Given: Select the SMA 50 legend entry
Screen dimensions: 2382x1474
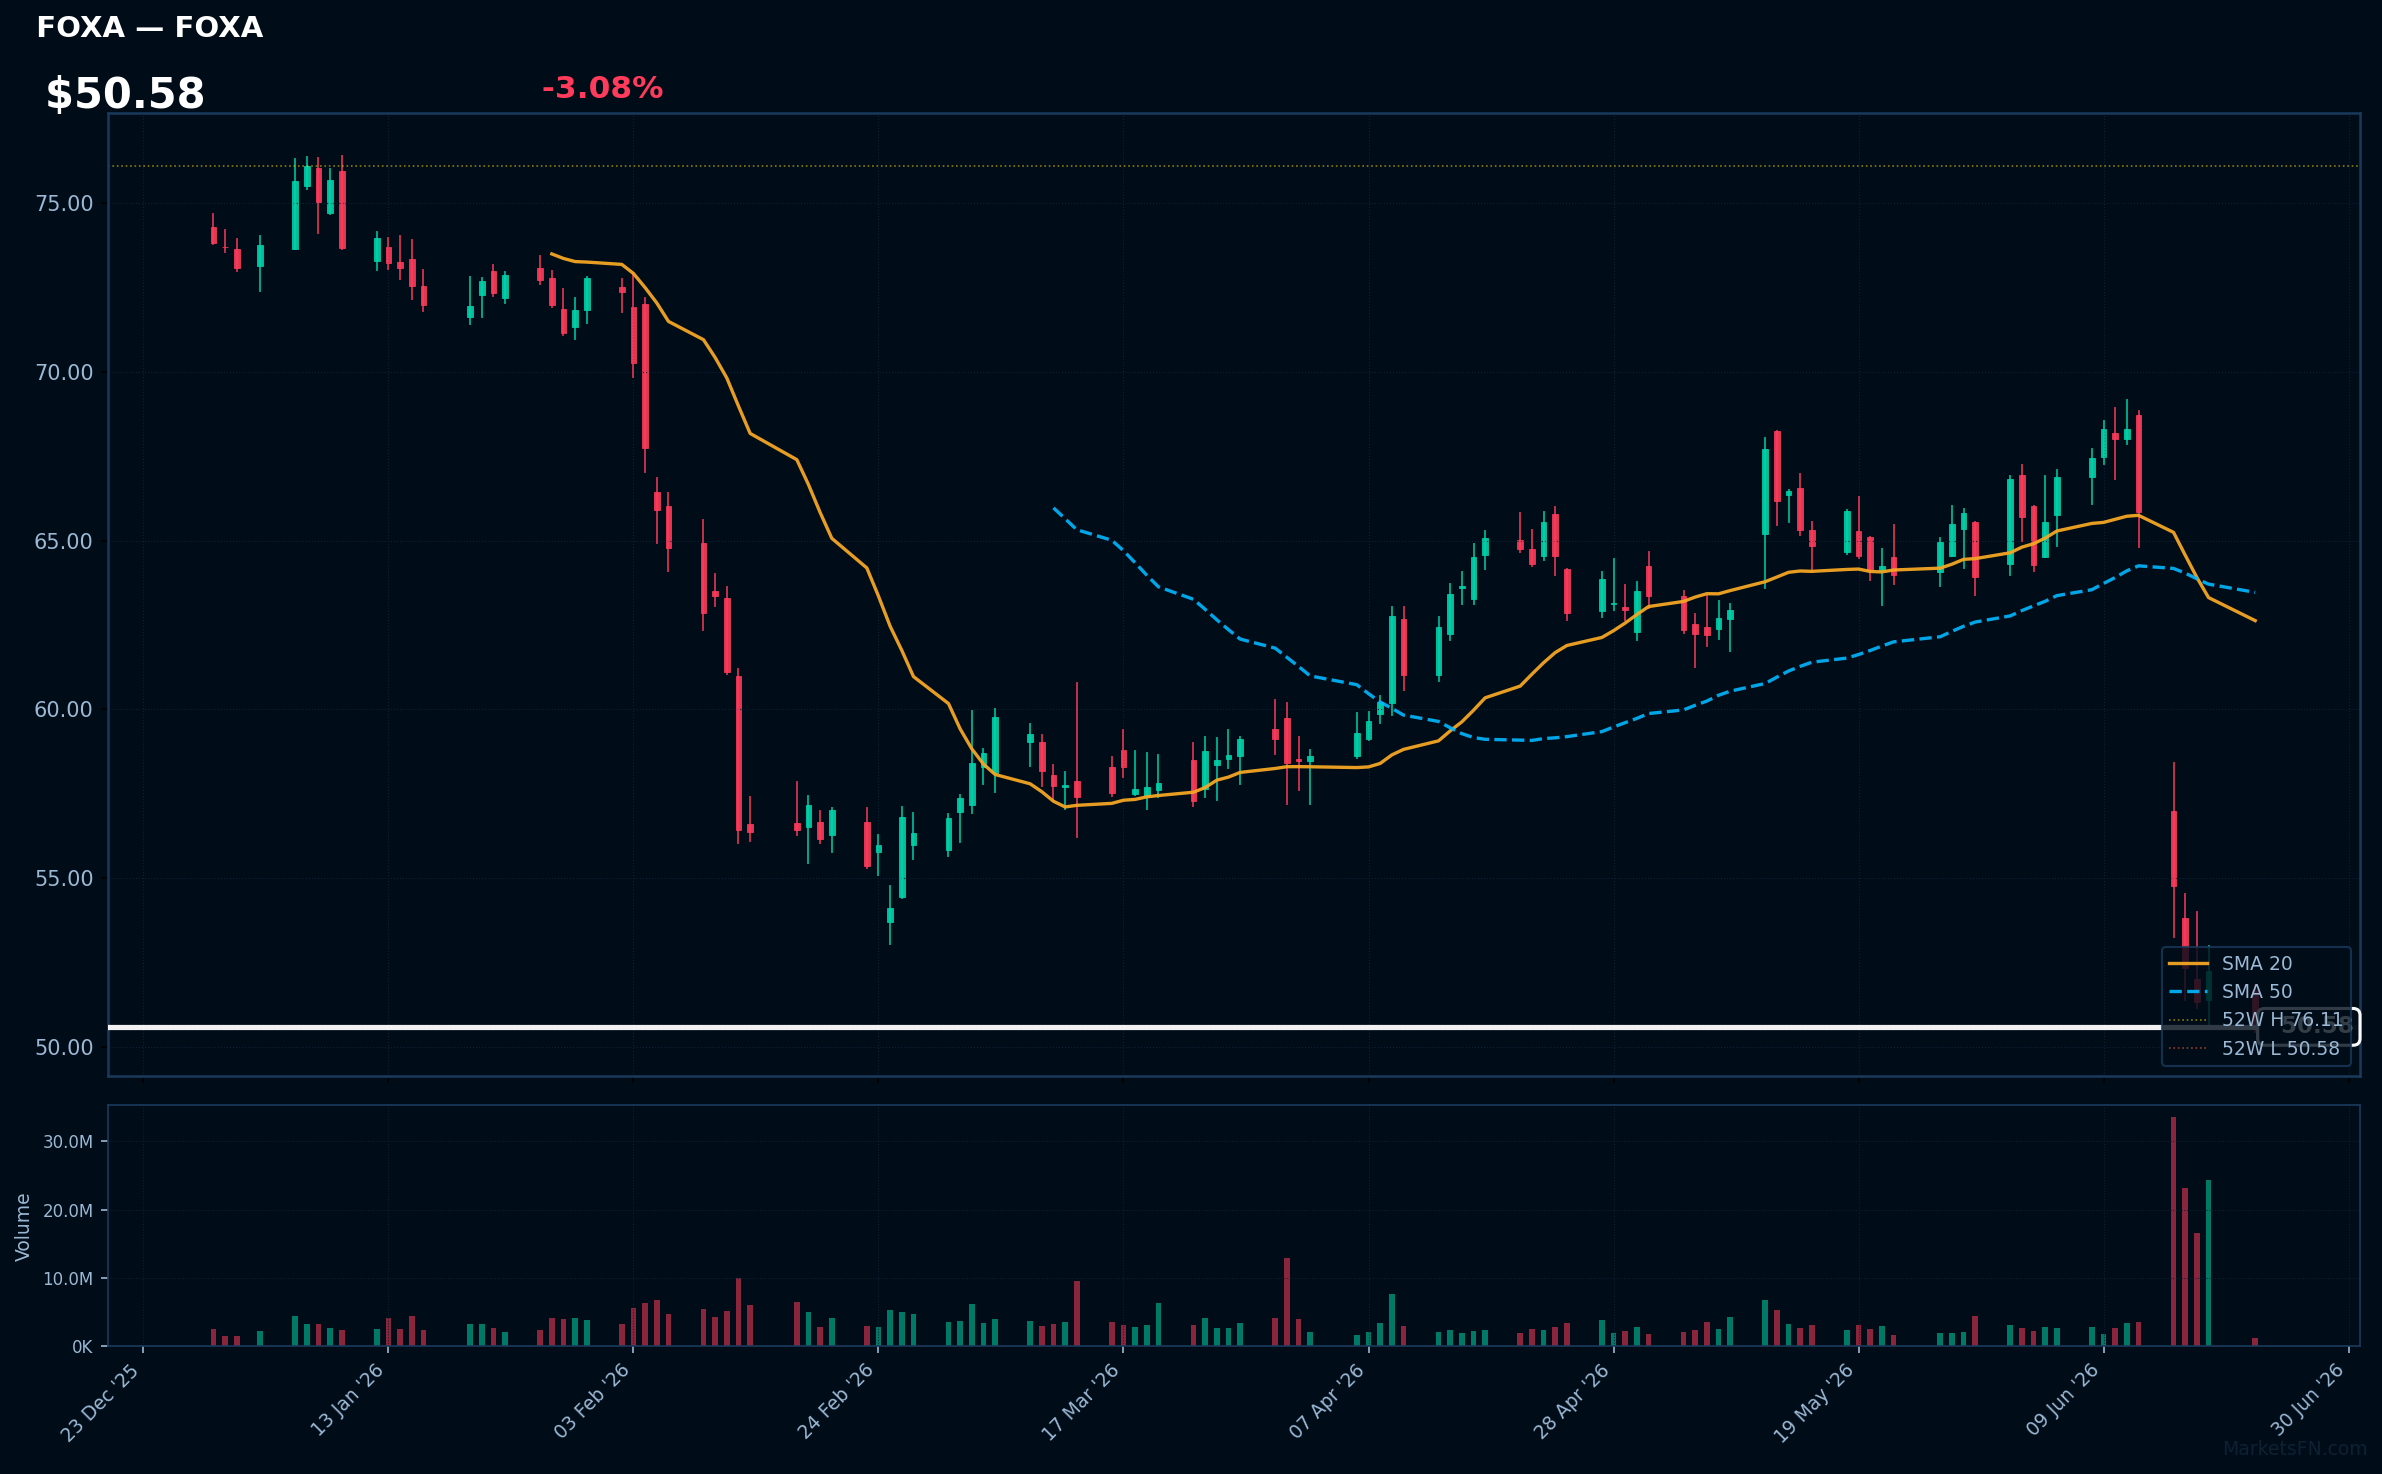Looking at the screenshot, I should pyautogui.click(x=2230, y=991).
